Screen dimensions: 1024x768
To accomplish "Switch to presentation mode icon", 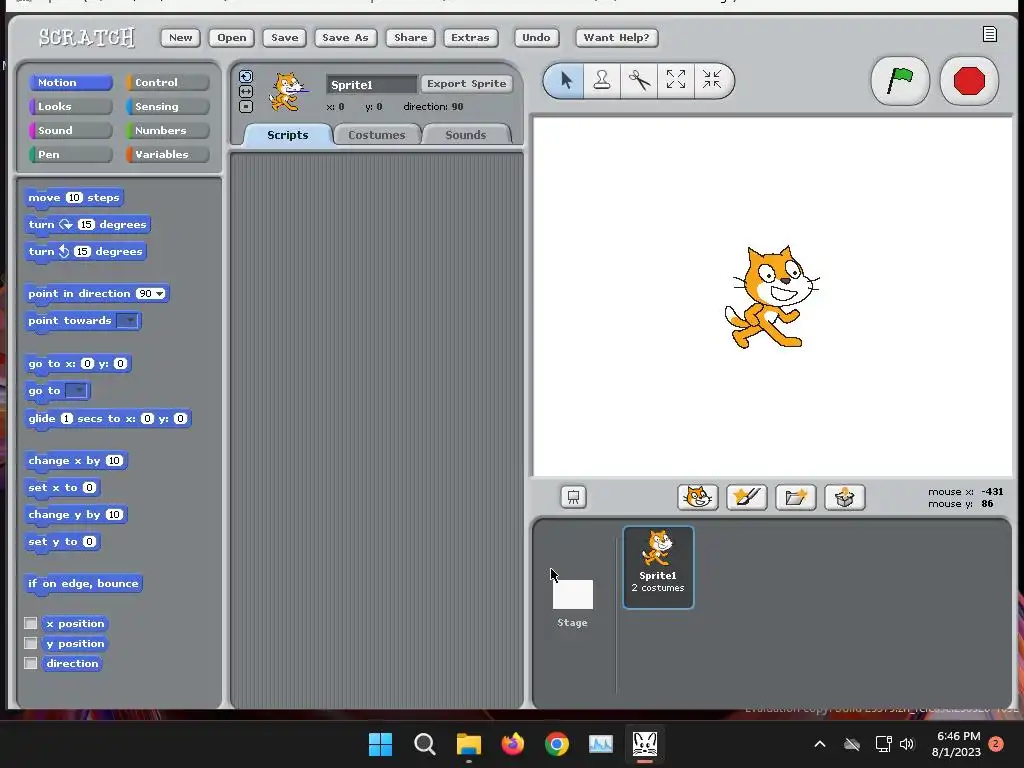I will 573,497.
